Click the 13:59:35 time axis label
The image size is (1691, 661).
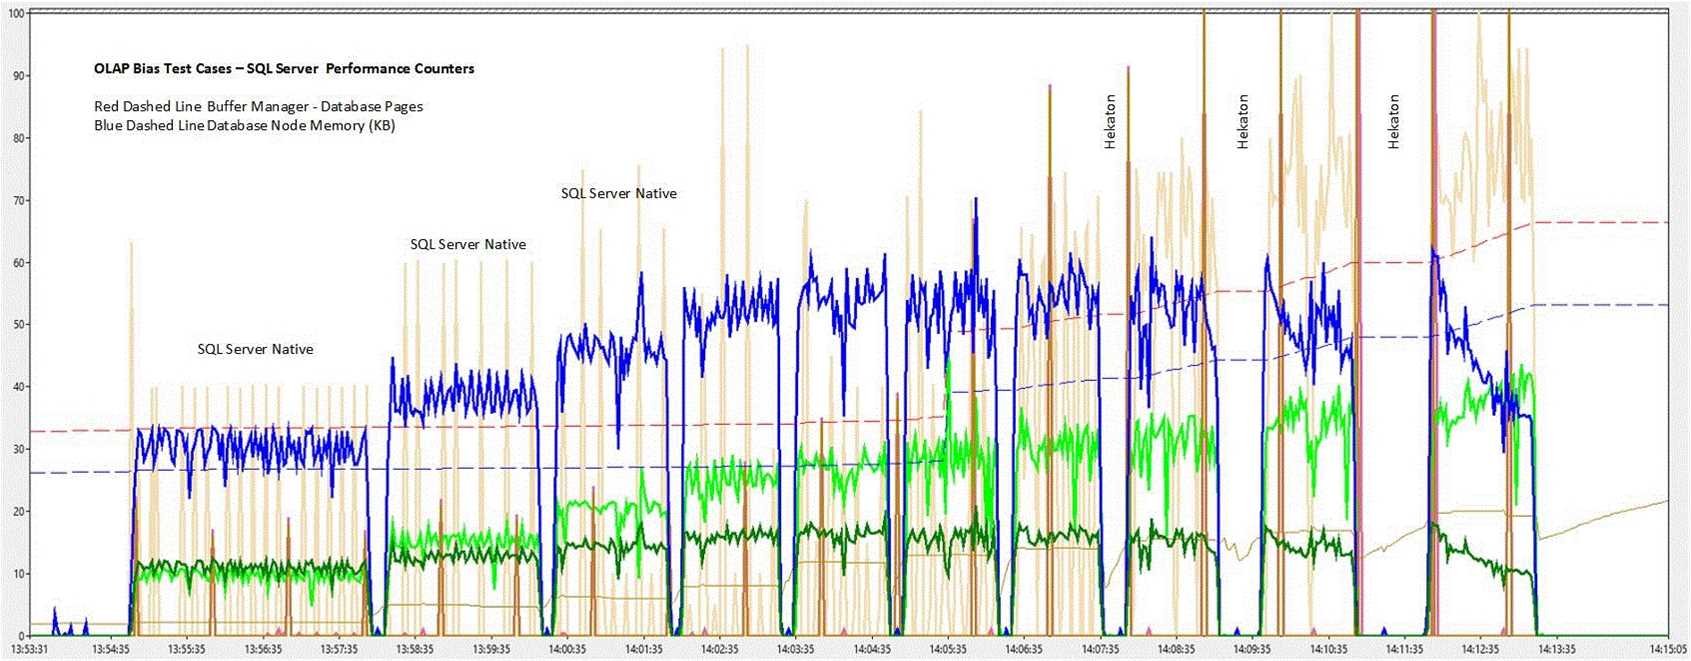click(491, 649)
